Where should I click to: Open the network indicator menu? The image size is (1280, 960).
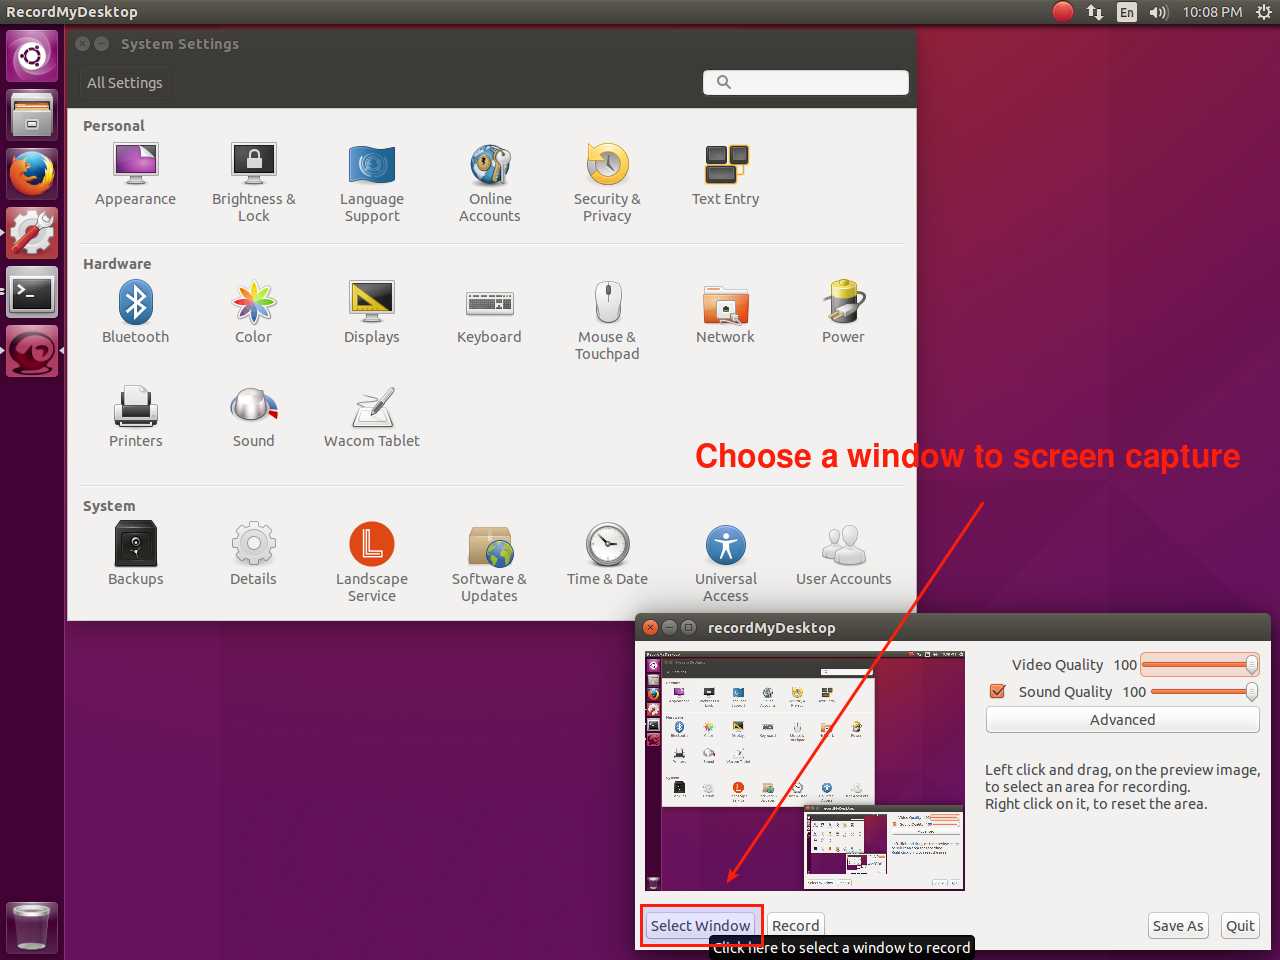click(x=1095, y=12)
